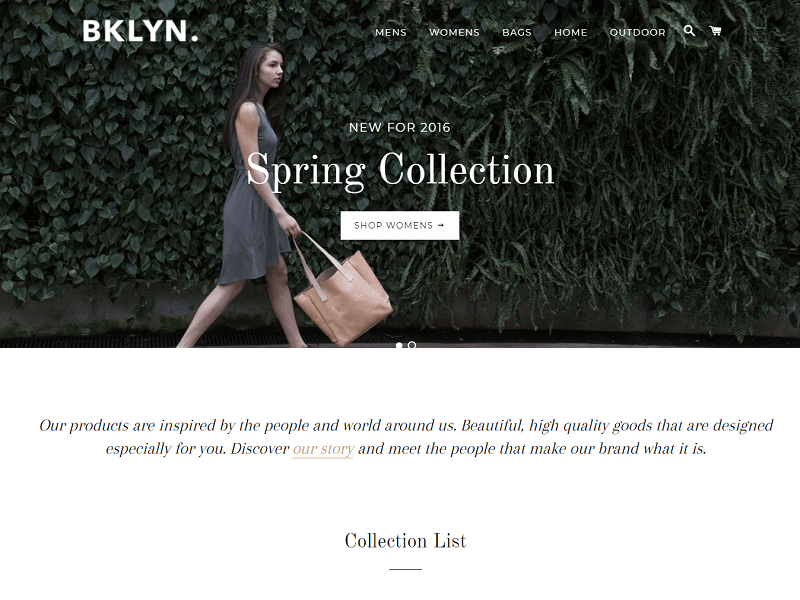Open the search magnifier icon
The image size is (800, 600).
[x=689, y=31]
